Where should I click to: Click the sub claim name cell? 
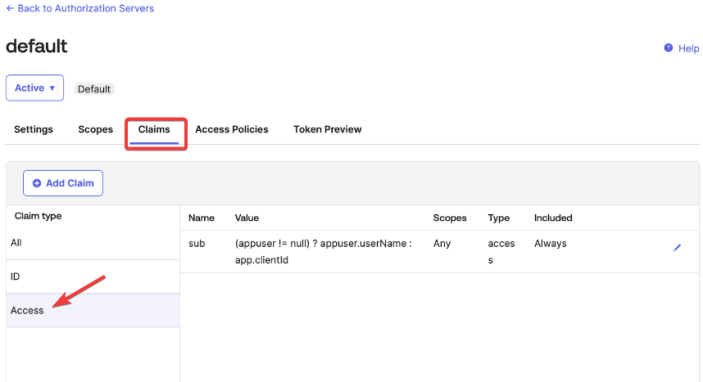pos(196,243)
